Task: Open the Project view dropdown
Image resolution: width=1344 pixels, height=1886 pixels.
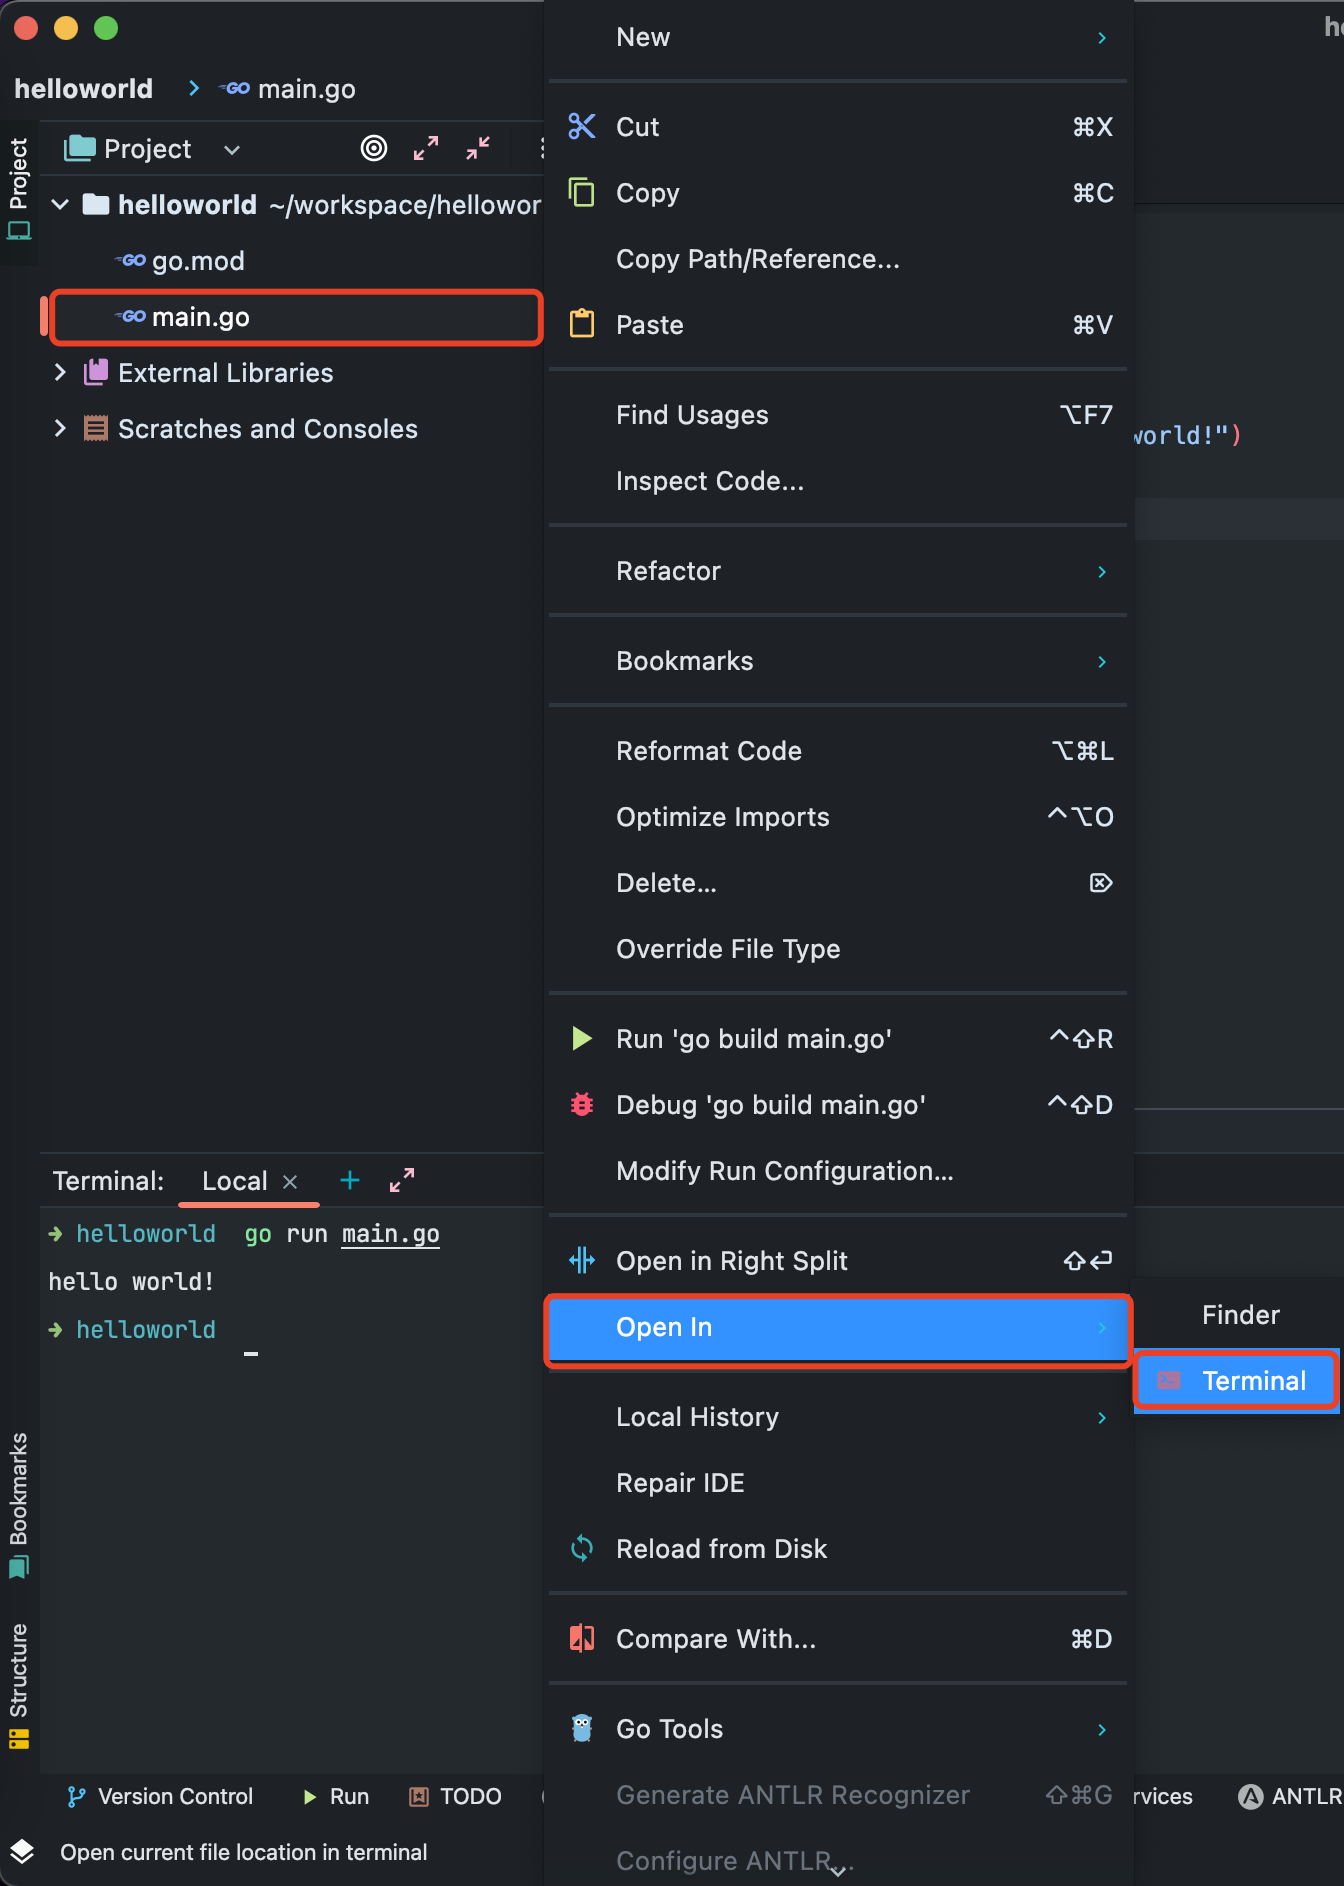Action: pyautogui.click(x=232, y=149)
